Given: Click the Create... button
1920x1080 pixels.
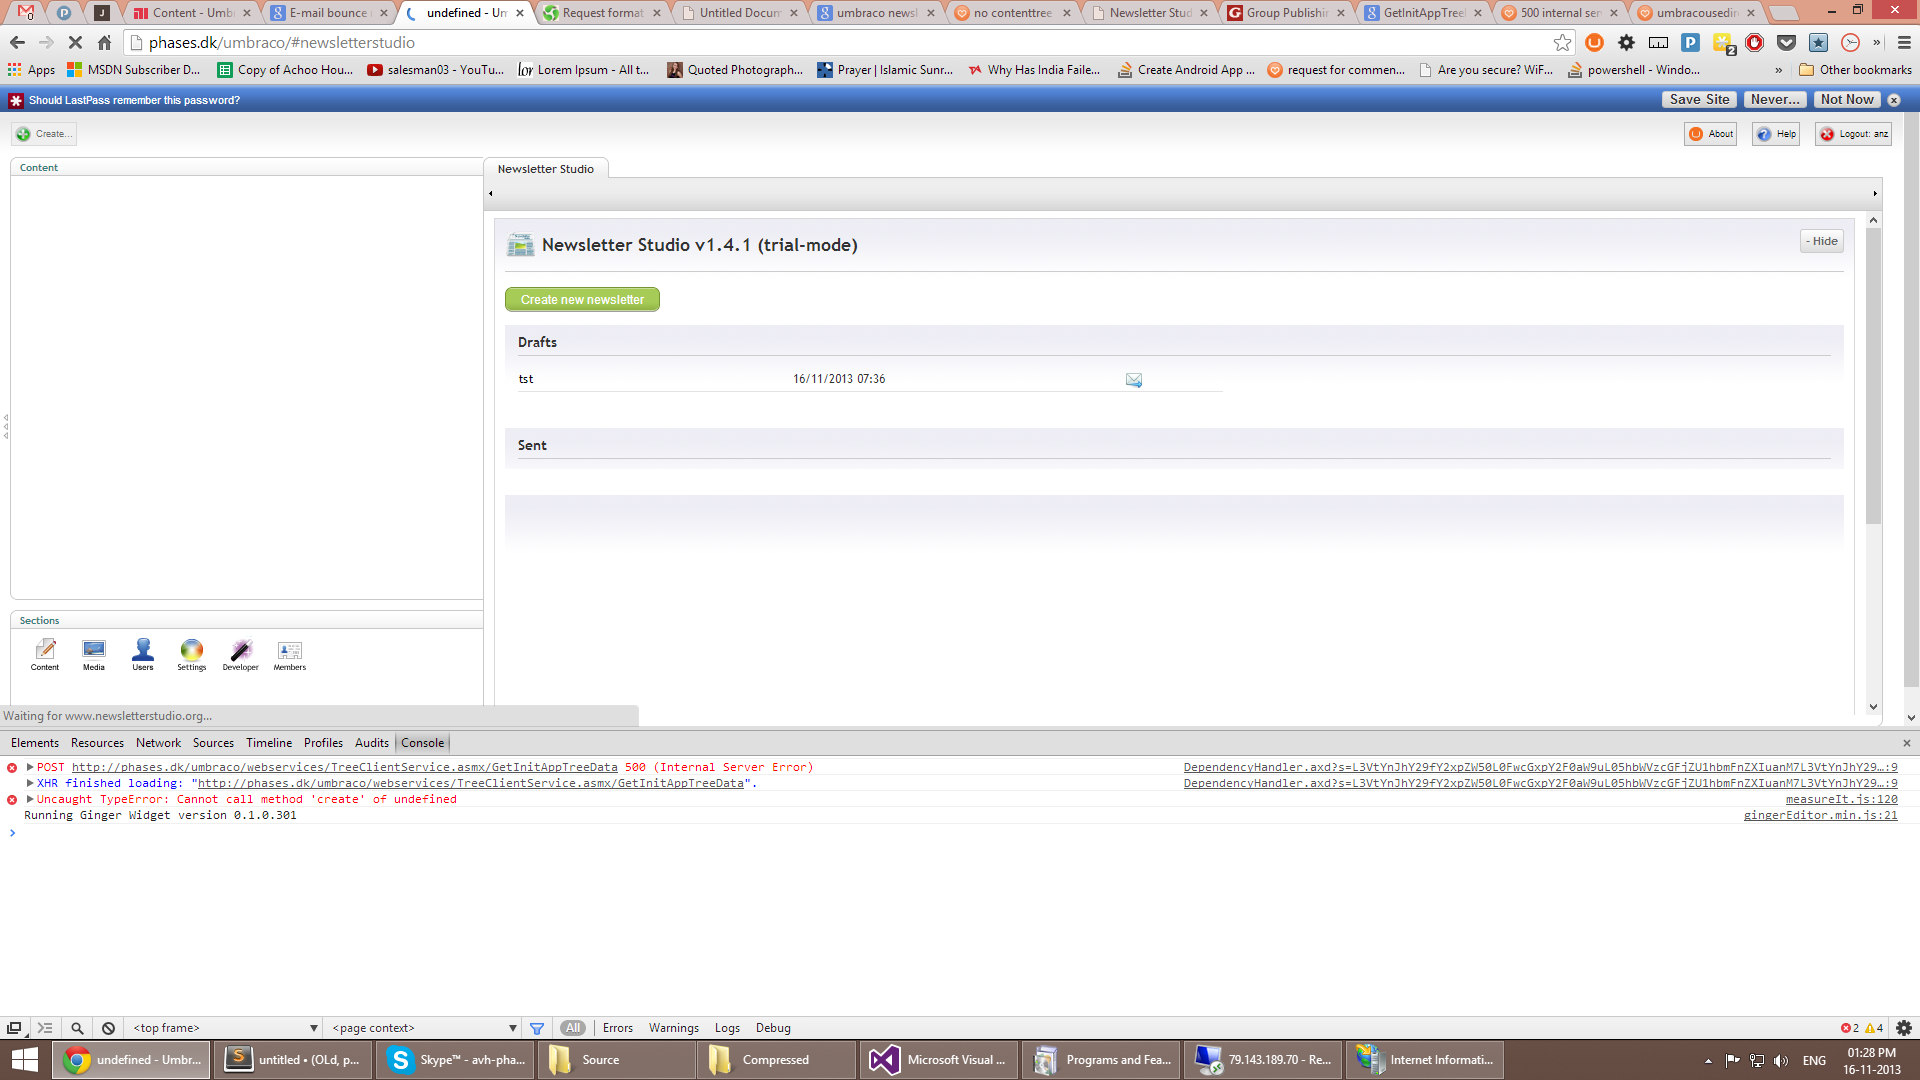Looking at the screenshot, I should coord(44,134).
